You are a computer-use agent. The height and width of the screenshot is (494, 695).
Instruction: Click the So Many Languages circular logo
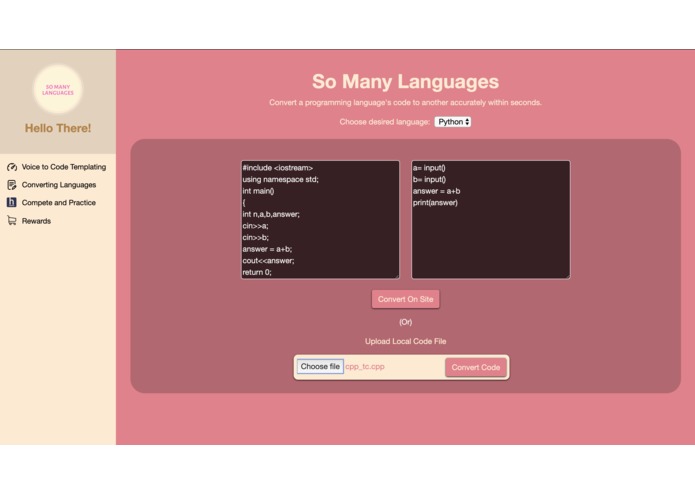point(58,89)
